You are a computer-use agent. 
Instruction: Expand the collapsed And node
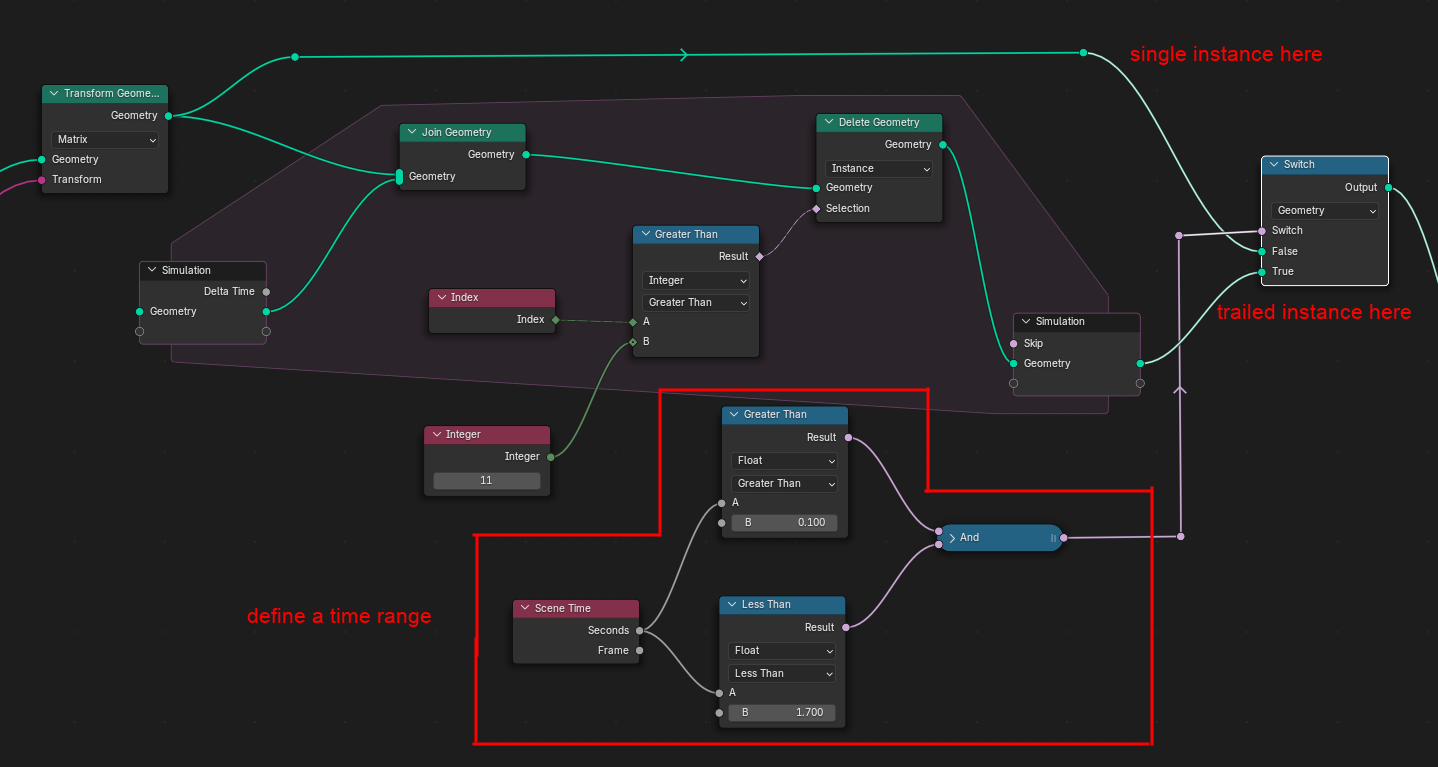pyautogui.click(x=952, y=538)
